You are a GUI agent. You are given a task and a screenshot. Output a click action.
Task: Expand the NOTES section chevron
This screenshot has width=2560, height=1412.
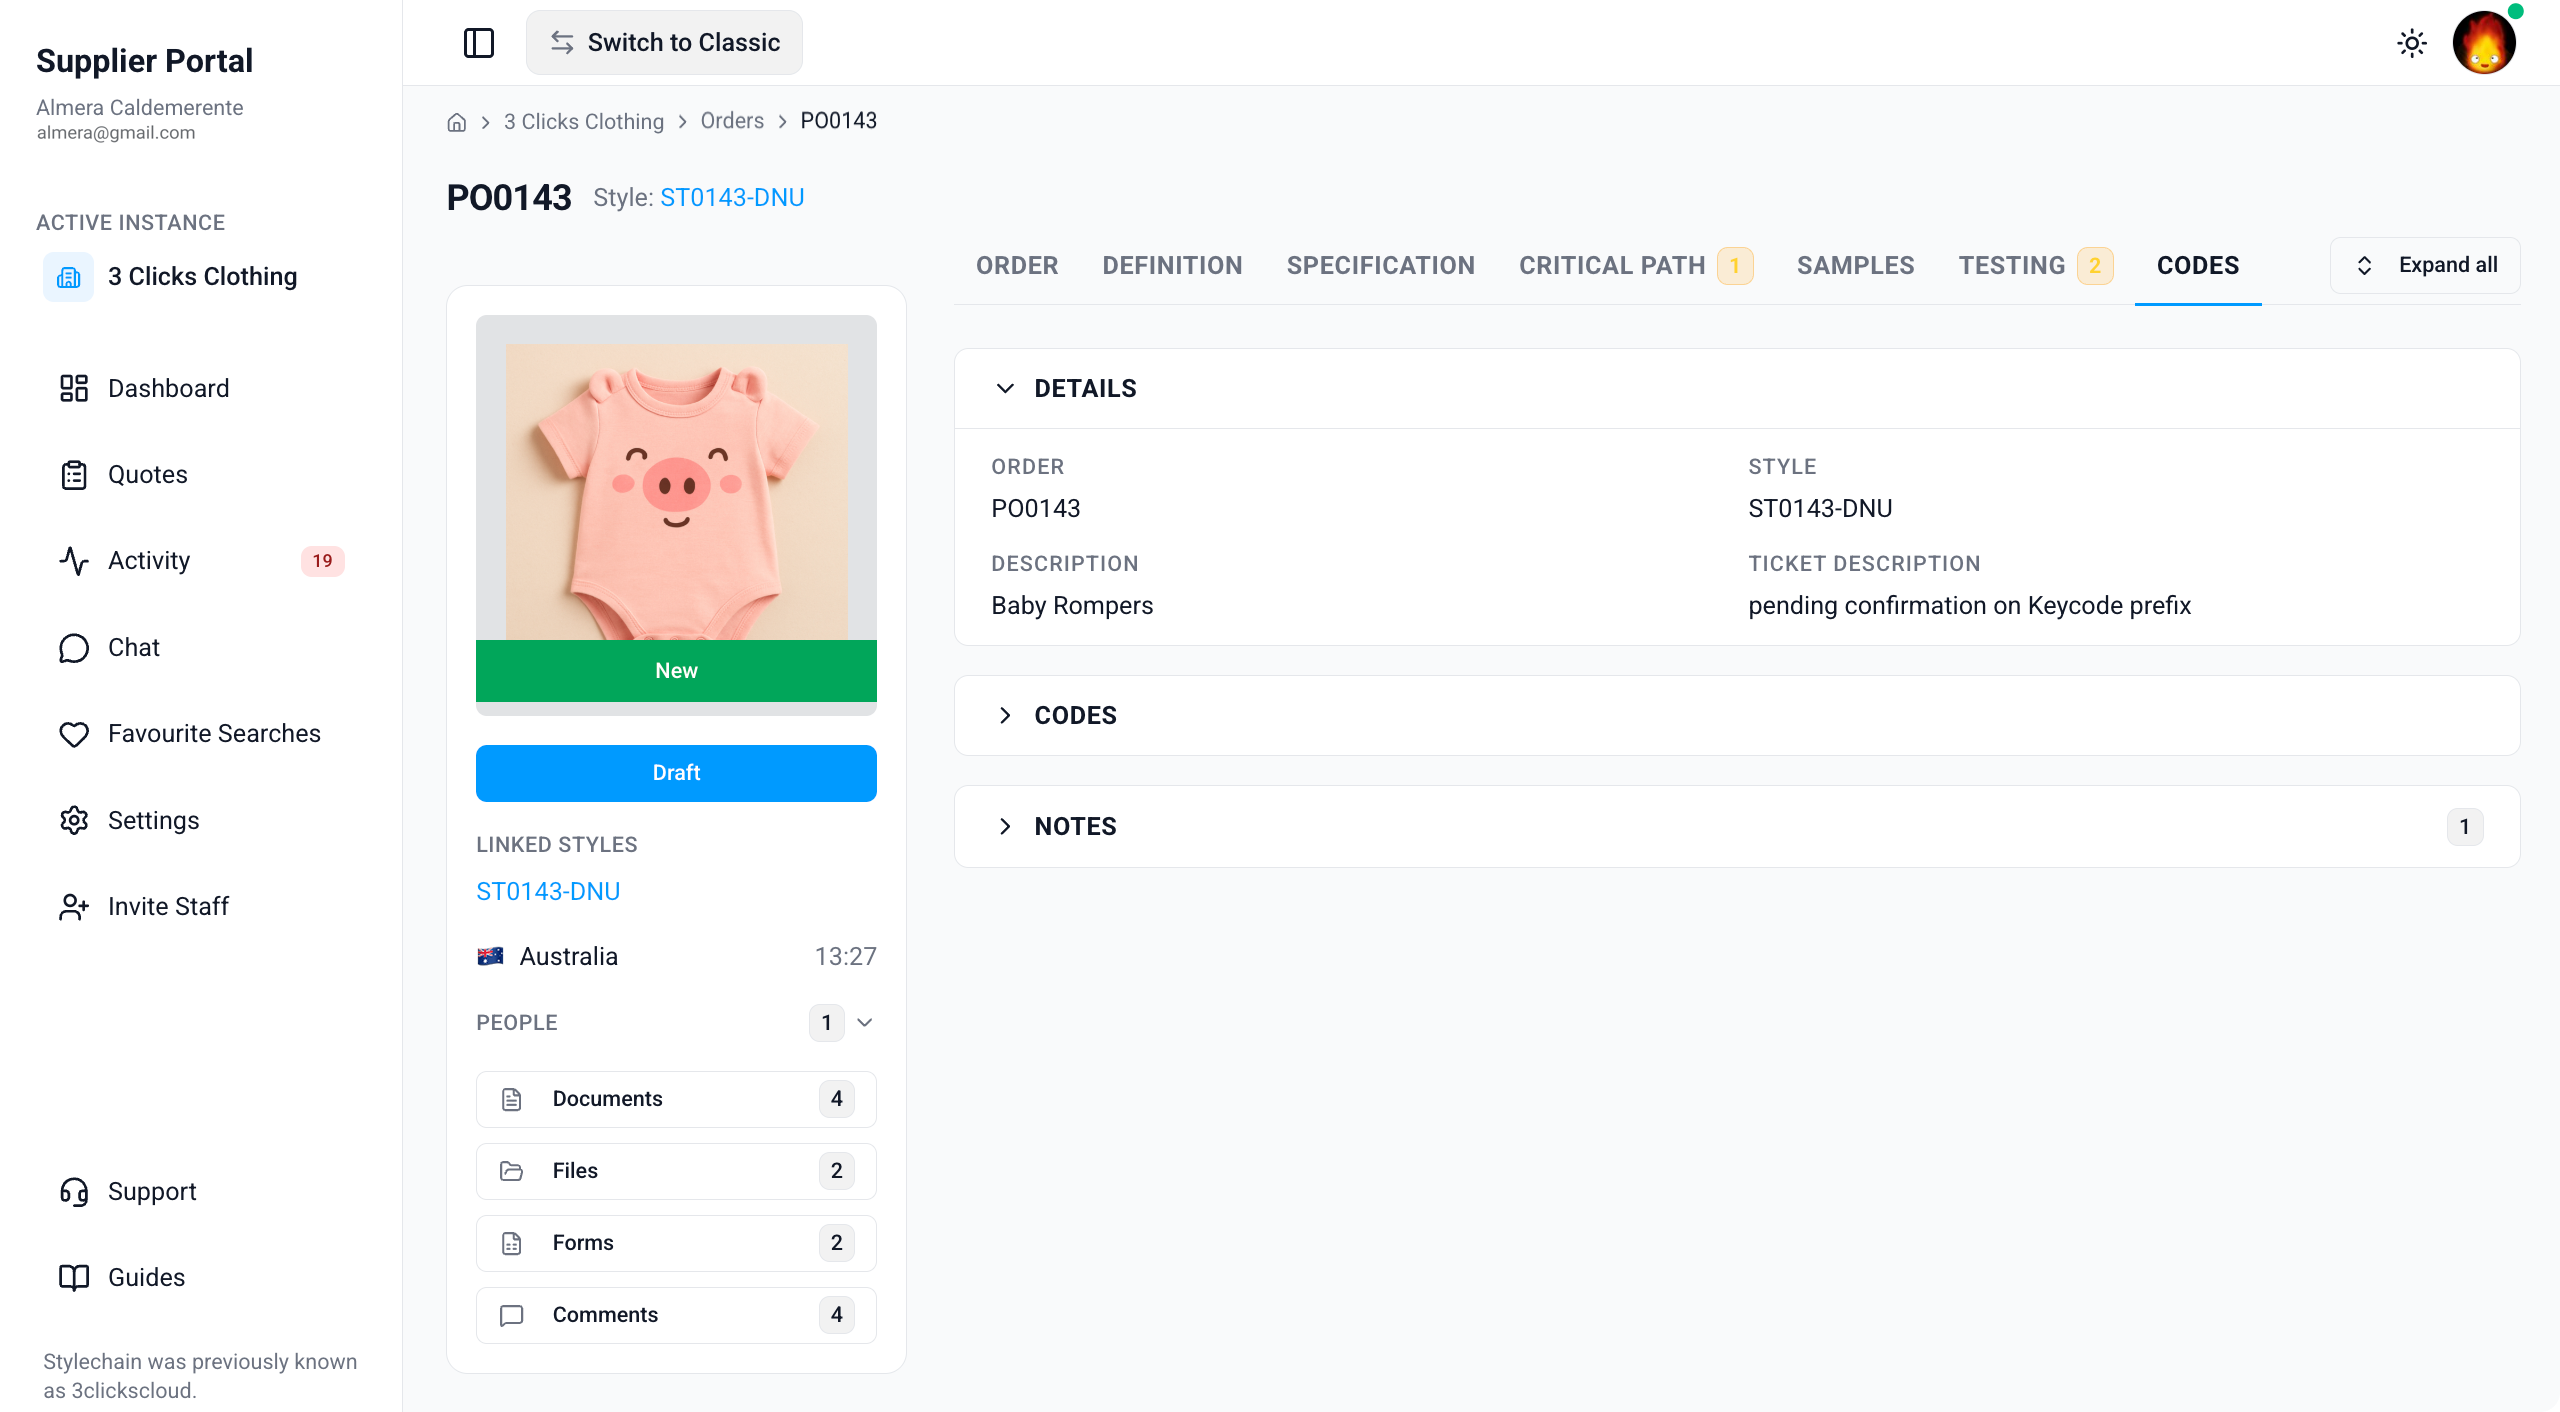coord(1005,826)
